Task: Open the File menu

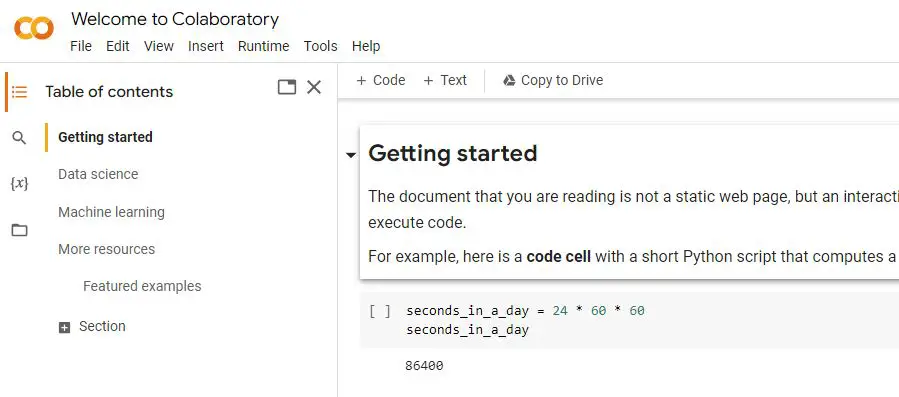Action: [81, 46]
